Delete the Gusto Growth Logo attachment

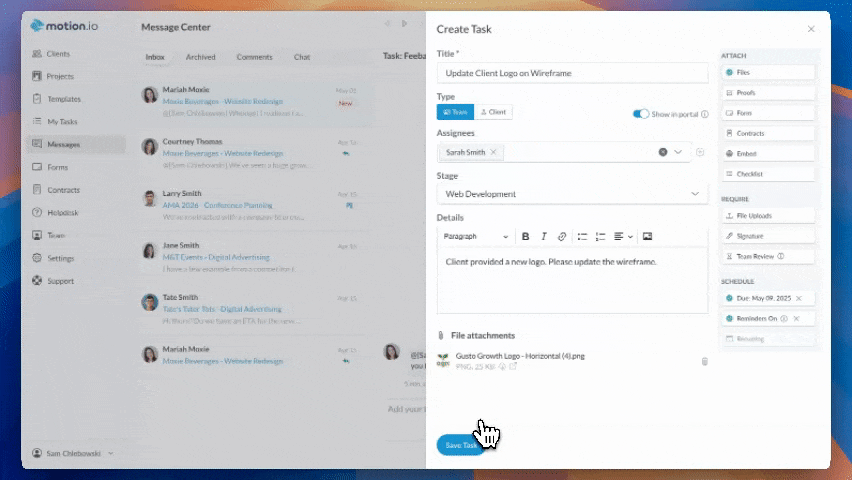coord(704,361)
